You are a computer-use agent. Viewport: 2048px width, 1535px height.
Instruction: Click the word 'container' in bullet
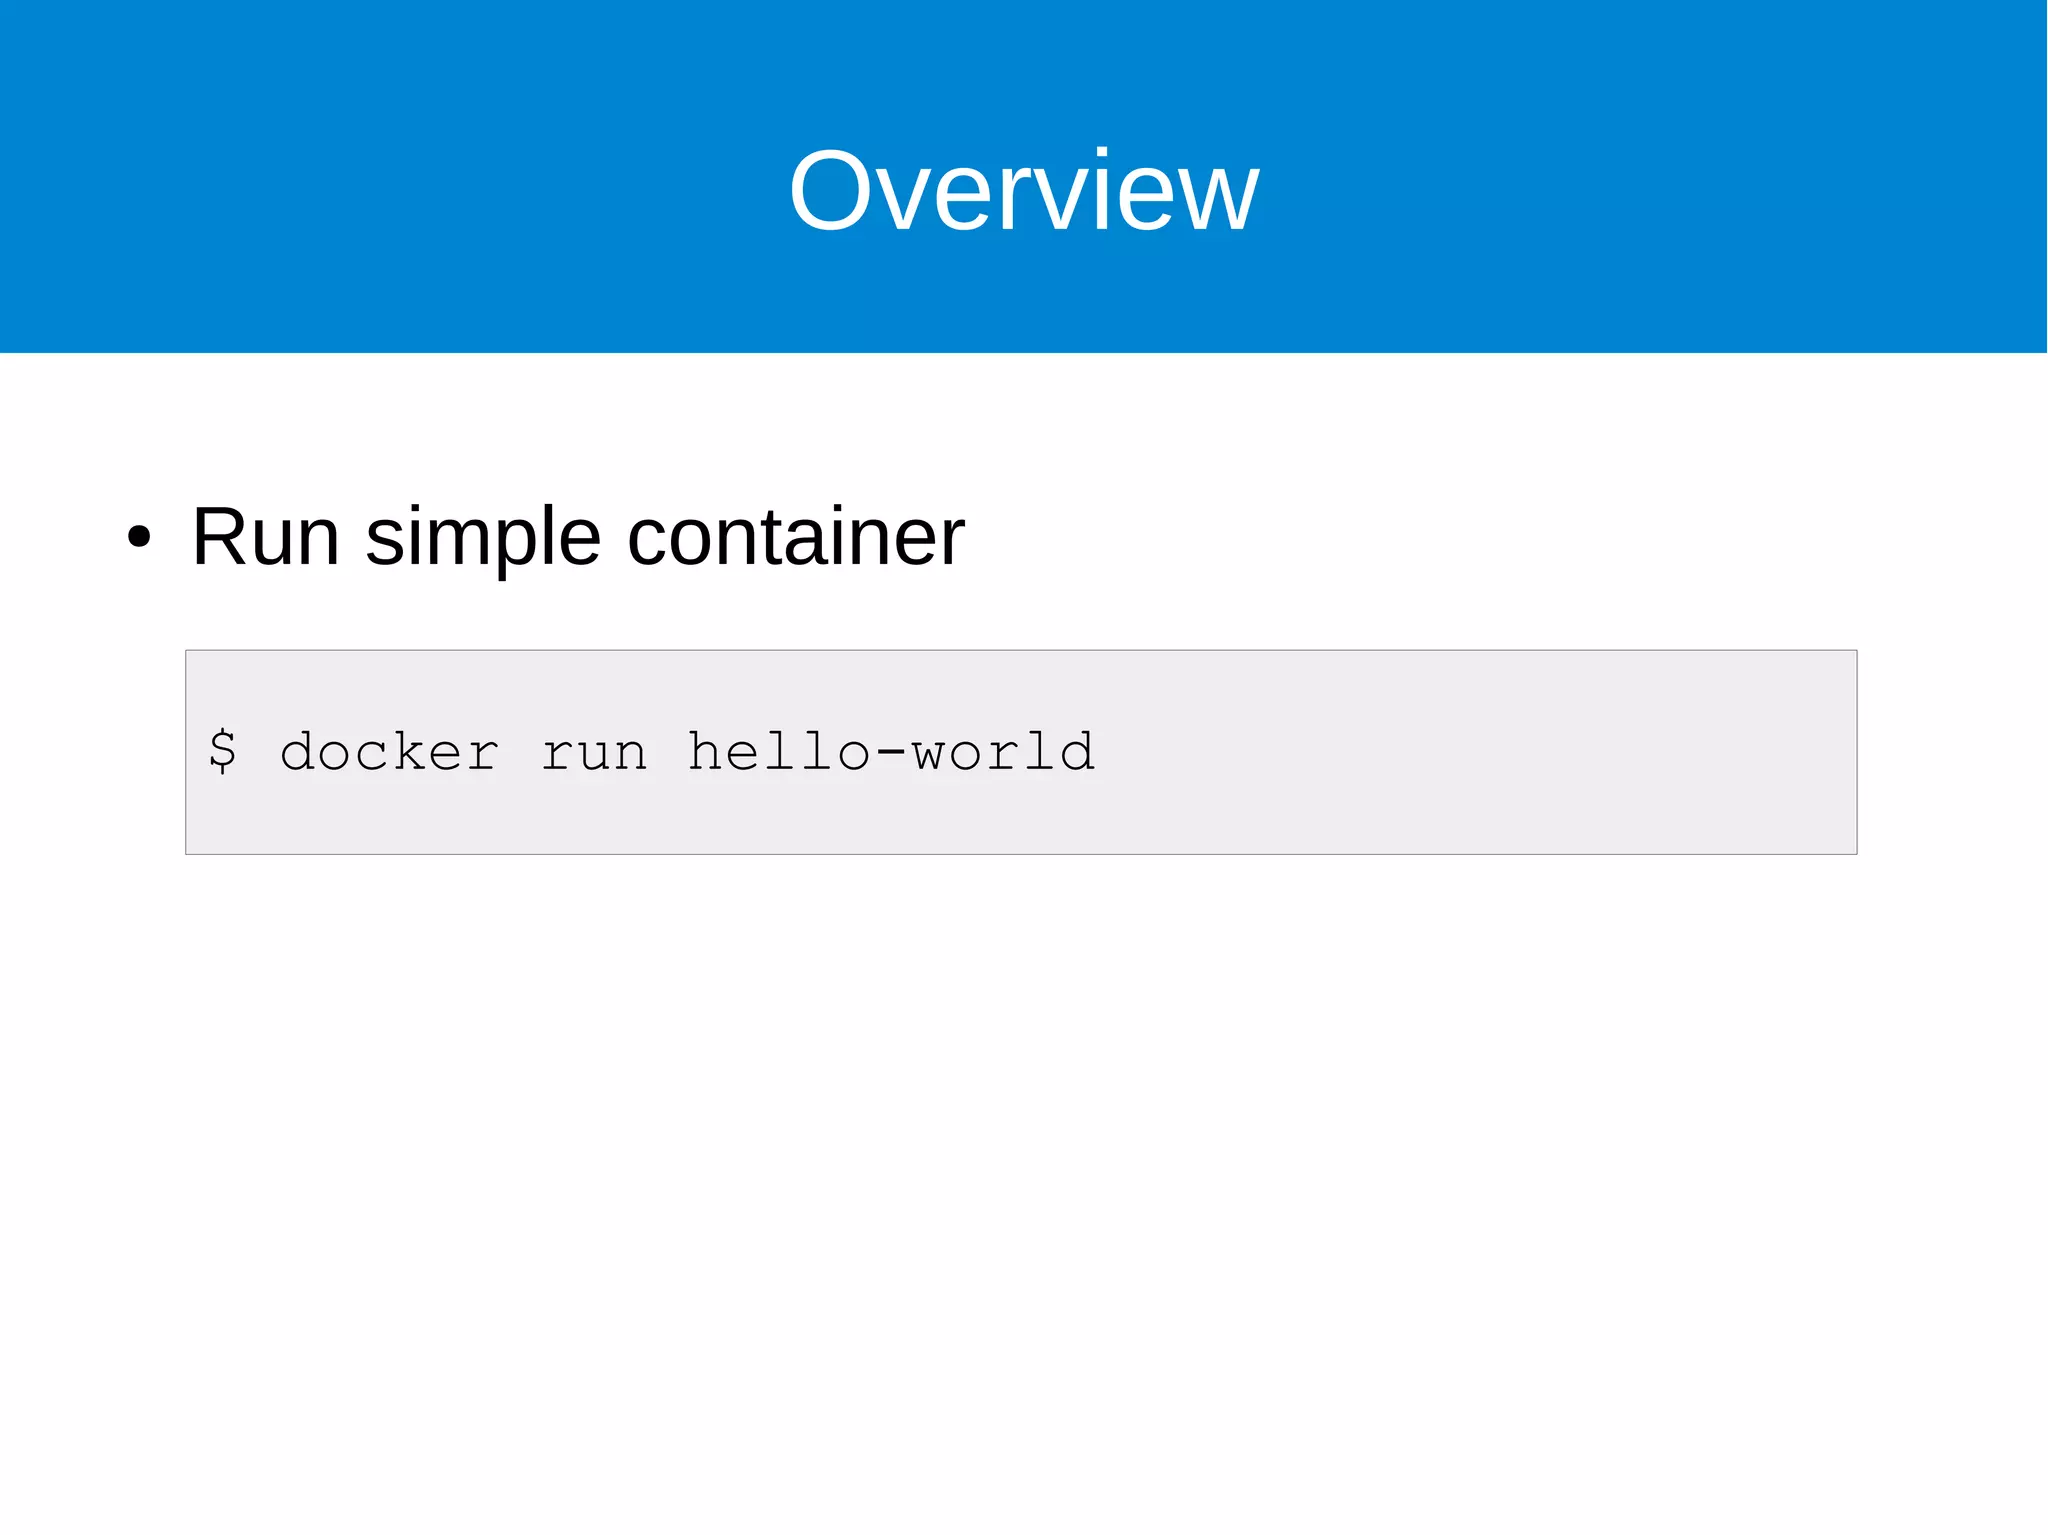pos(795,537)
